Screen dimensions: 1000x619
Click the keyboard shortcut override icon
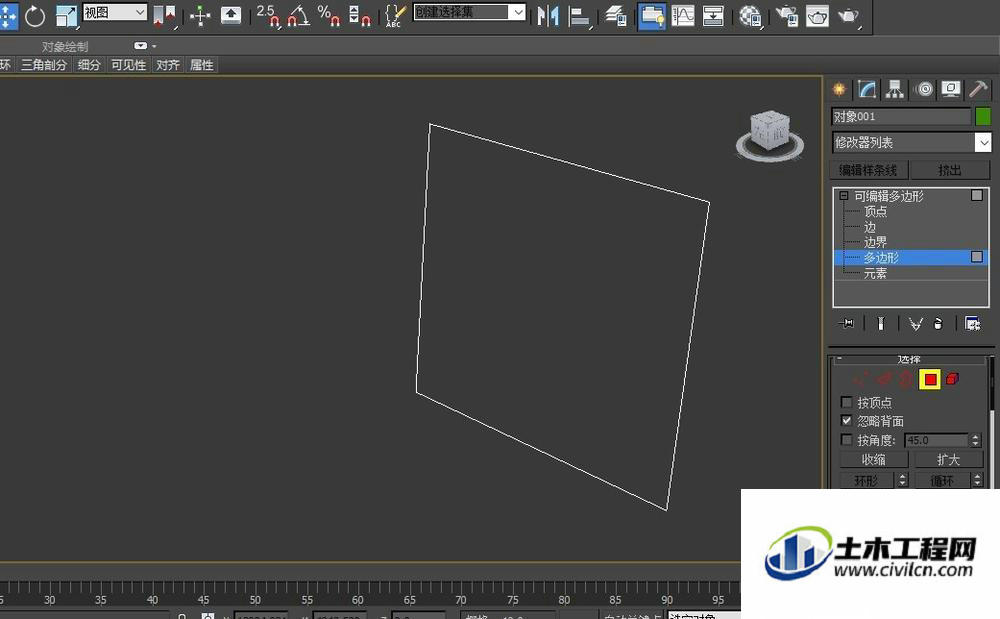(231, 15)
